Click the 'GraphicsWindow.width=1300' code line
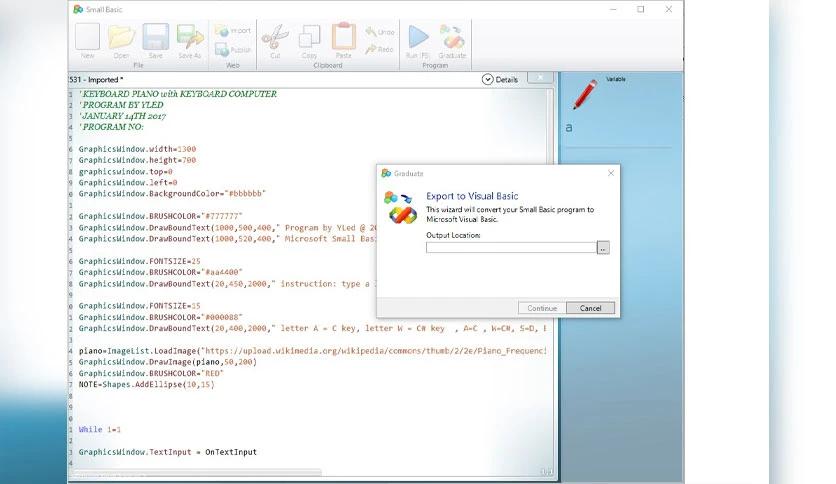The height and width of the screenshot is (484, 836). 138,149
